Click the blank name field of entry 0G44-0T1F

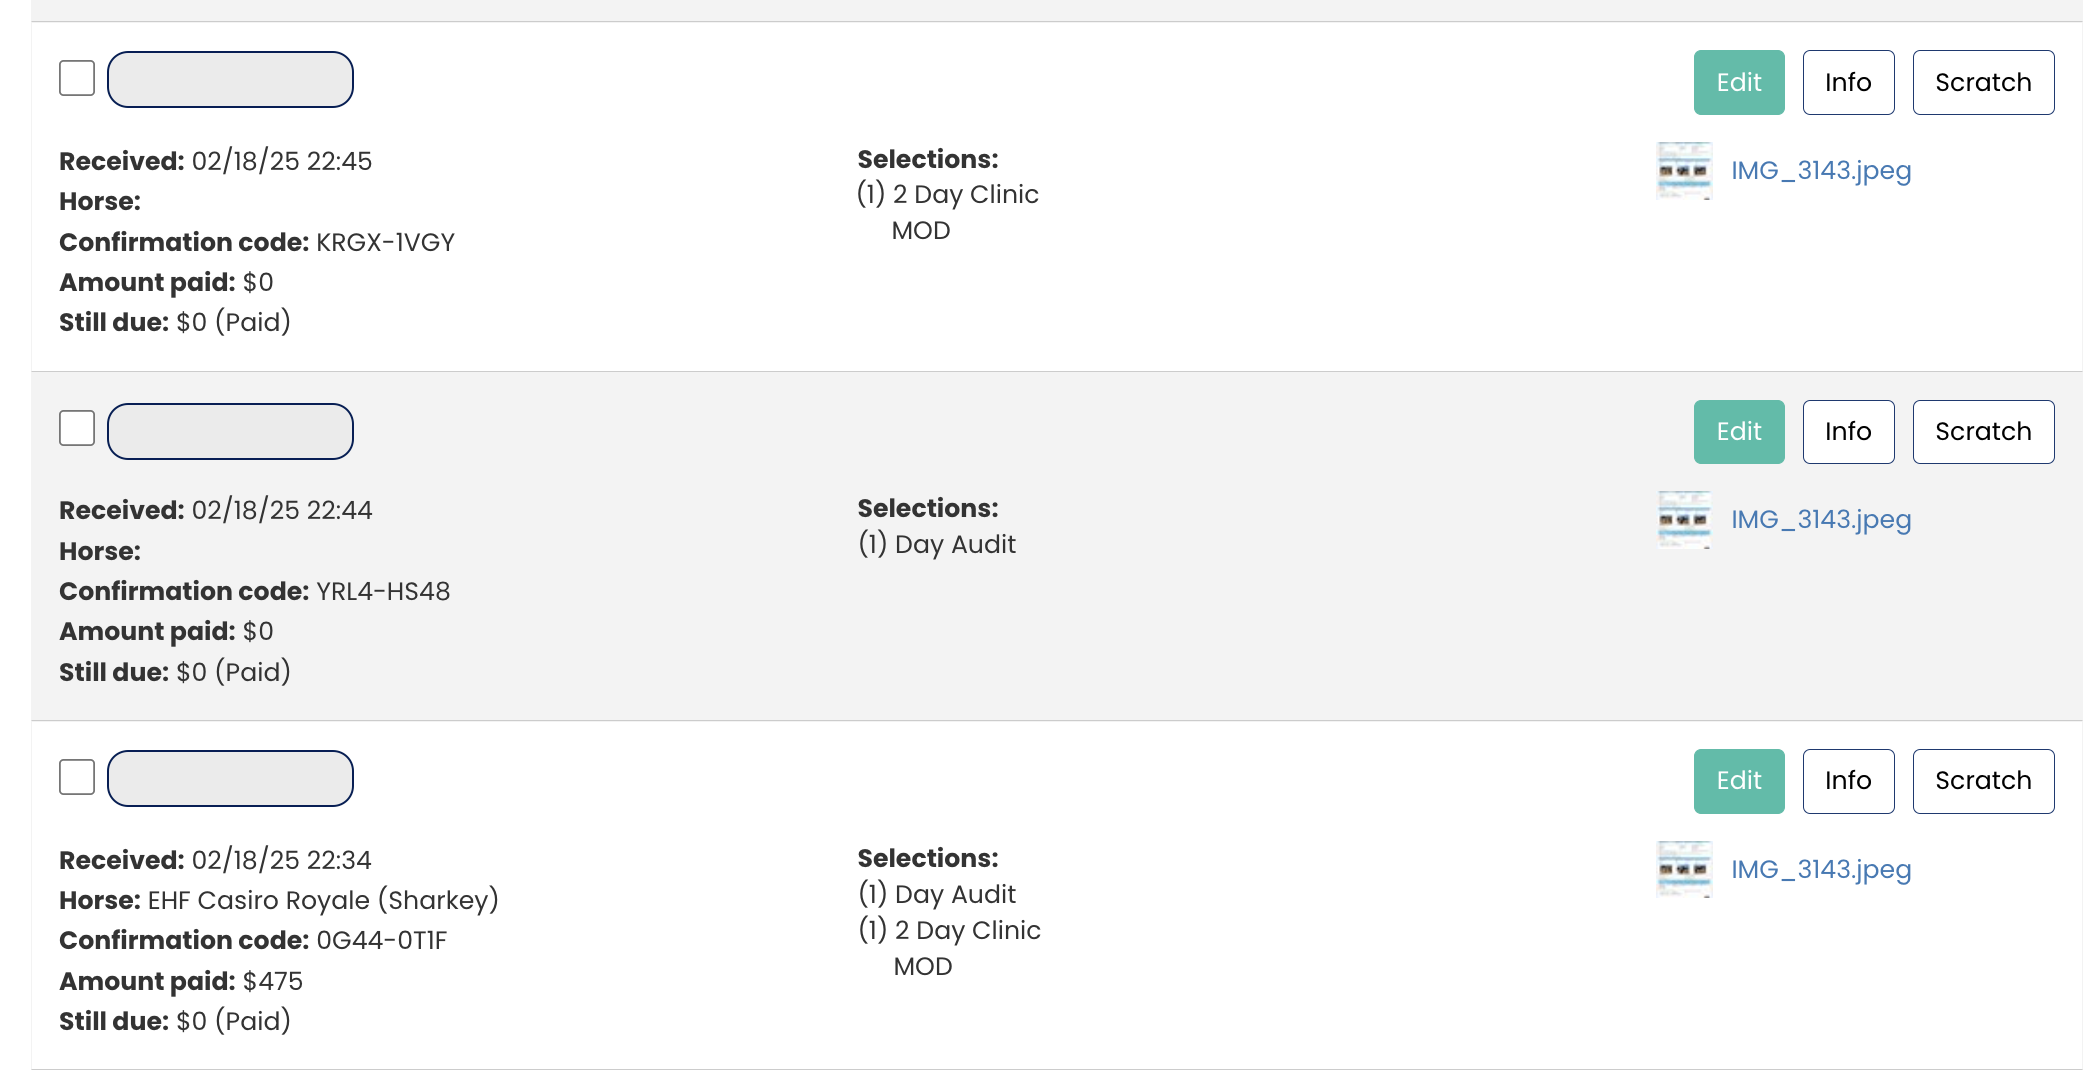[230, 778]
